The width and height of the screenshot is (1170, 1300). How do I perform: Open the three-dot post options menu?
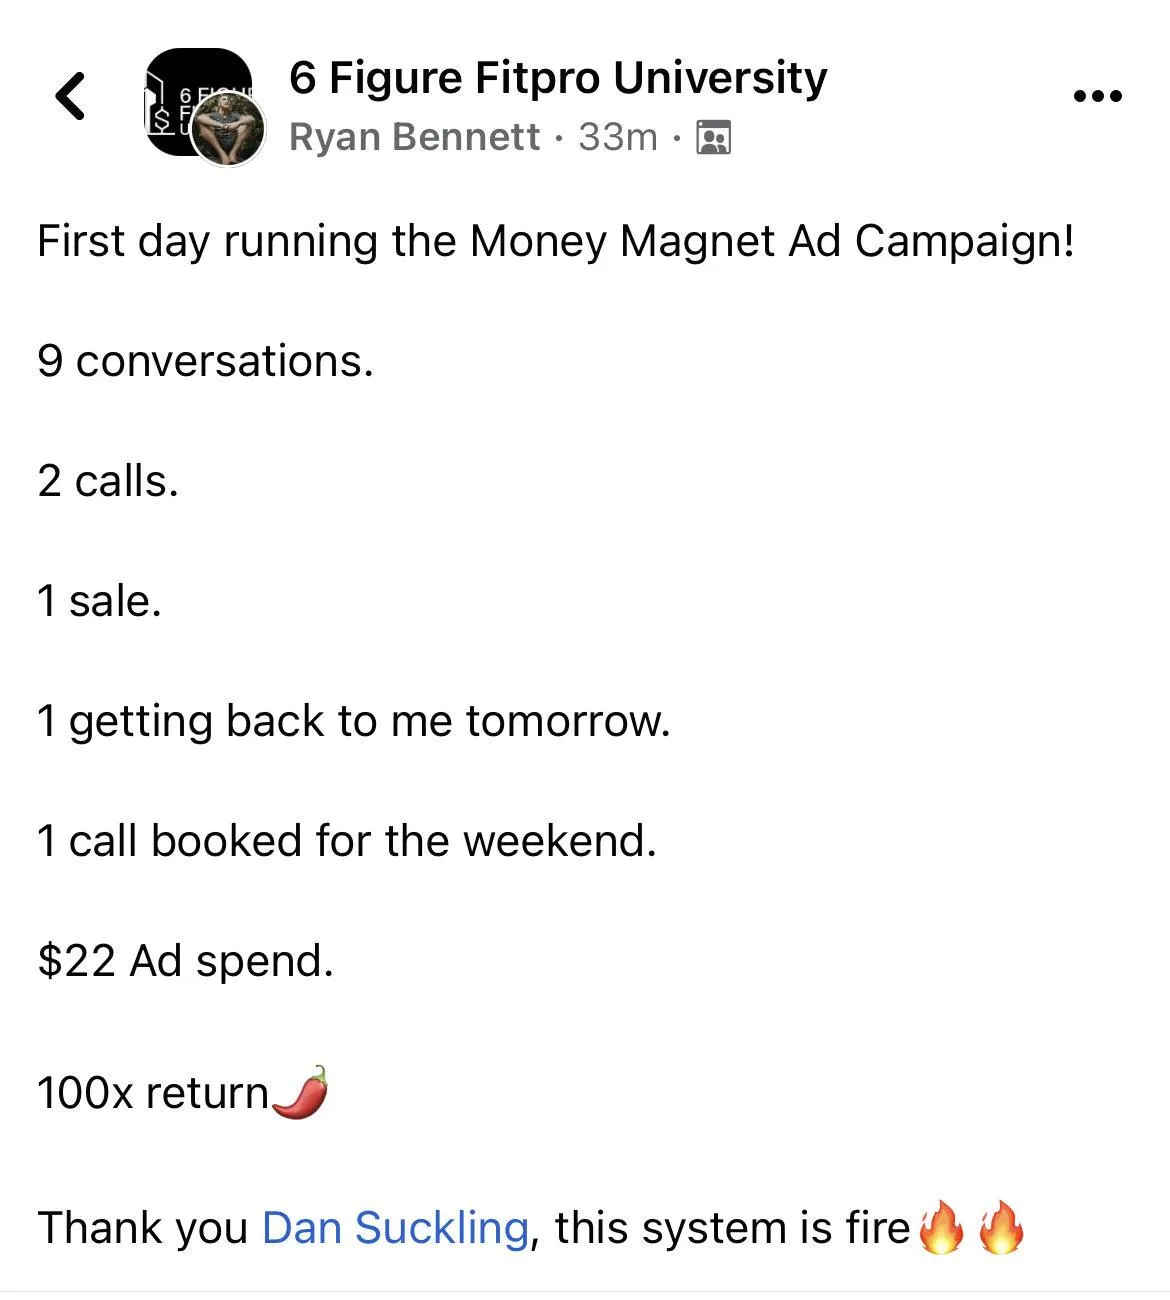point(1097,97)
